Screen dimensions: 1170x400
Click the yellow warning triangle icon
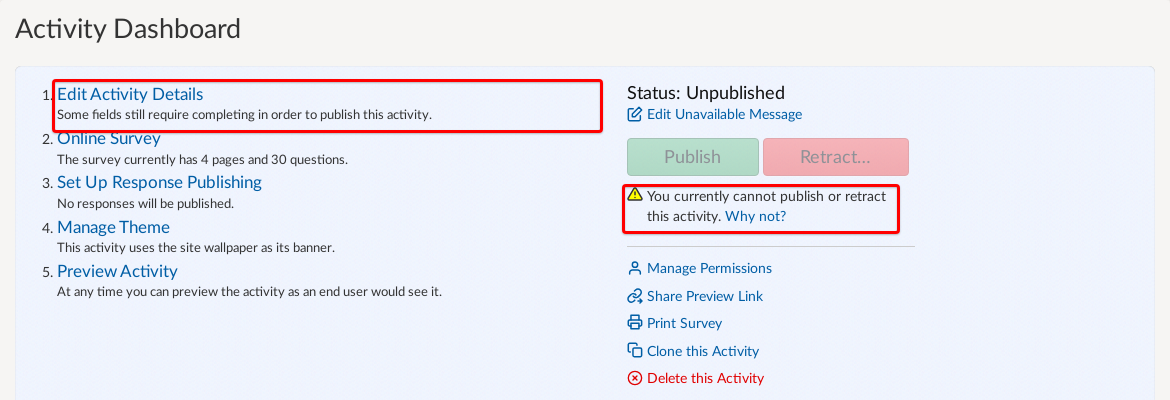tap(634, 195)
